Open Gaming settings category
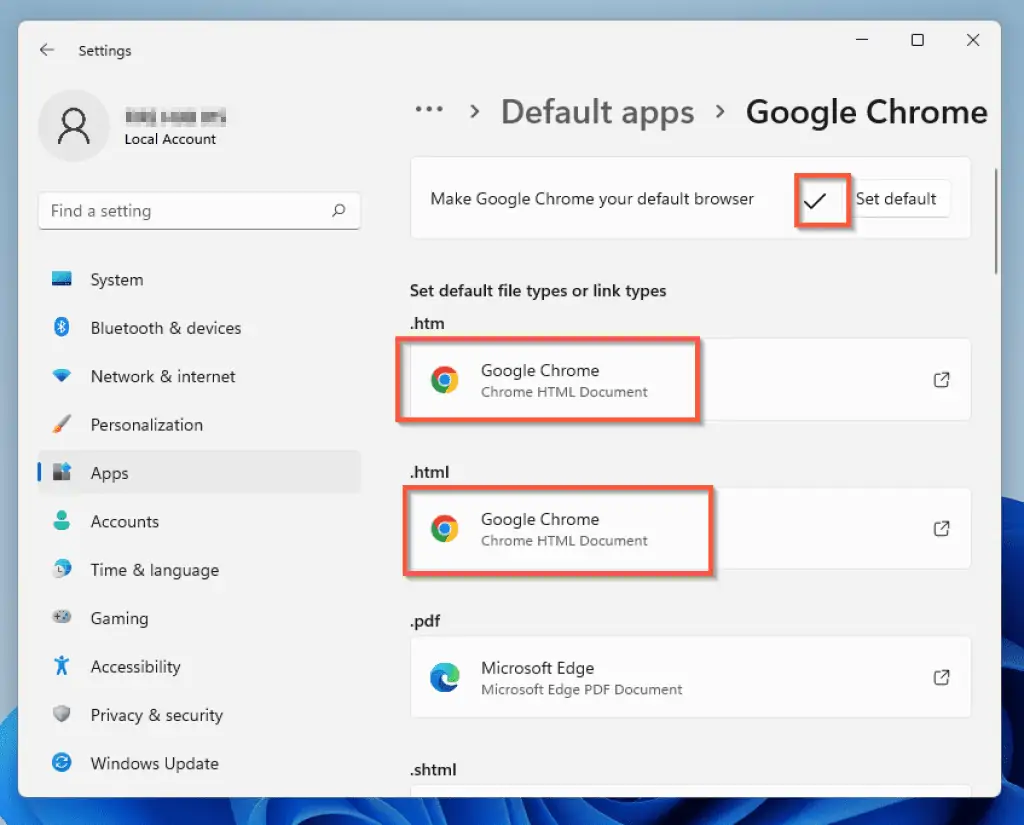1024x825 pixels. [200, 618]
